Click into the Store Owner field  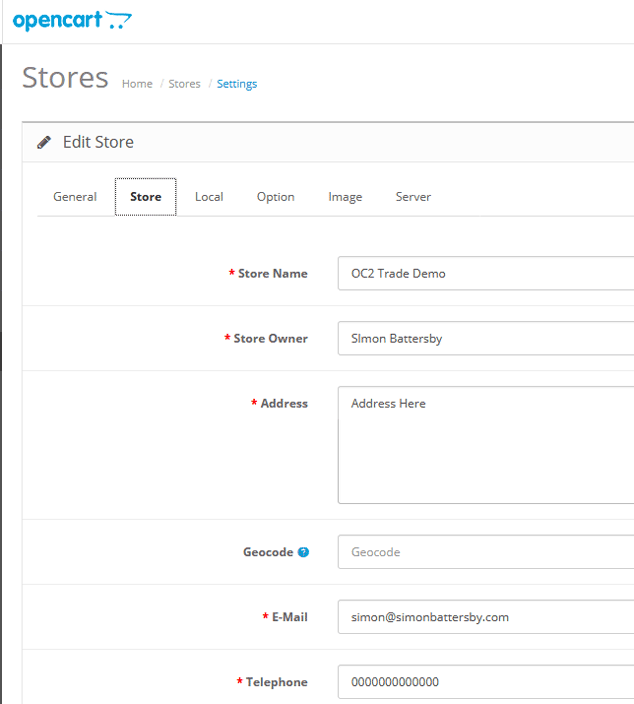pyautogui.click(x=486, y=338)
